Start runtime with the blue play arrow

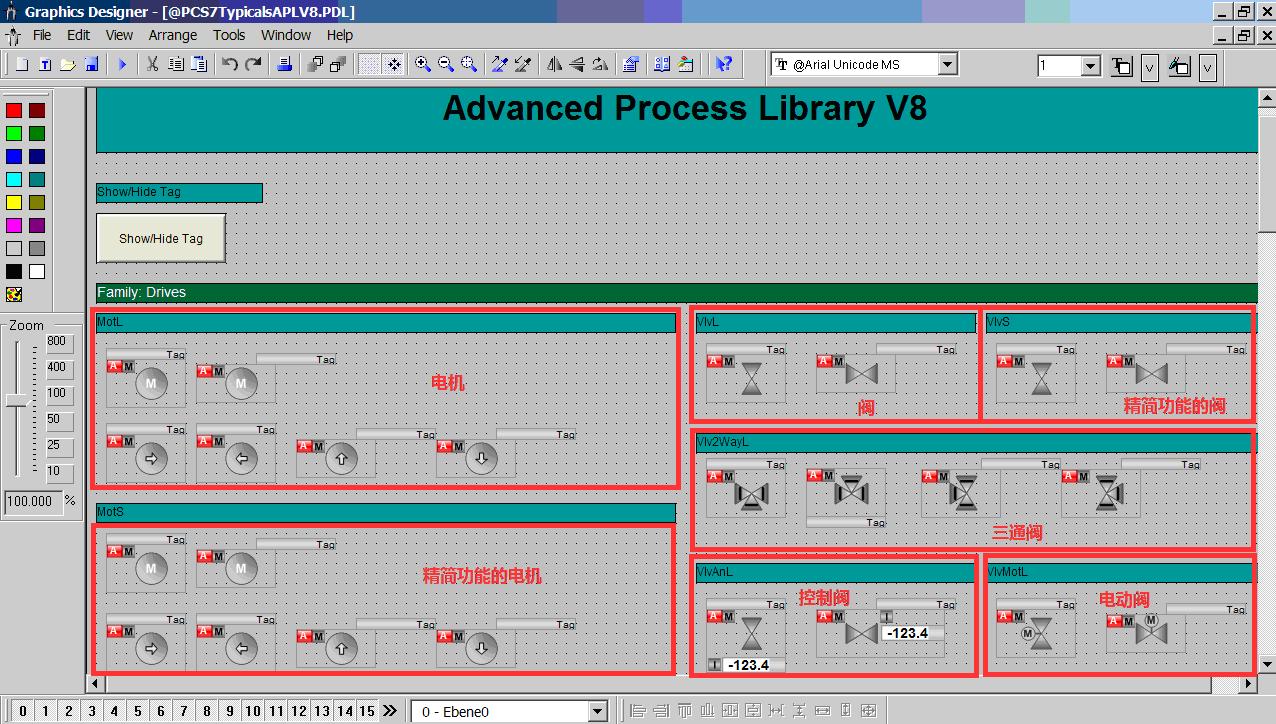[x=123, y=64]
